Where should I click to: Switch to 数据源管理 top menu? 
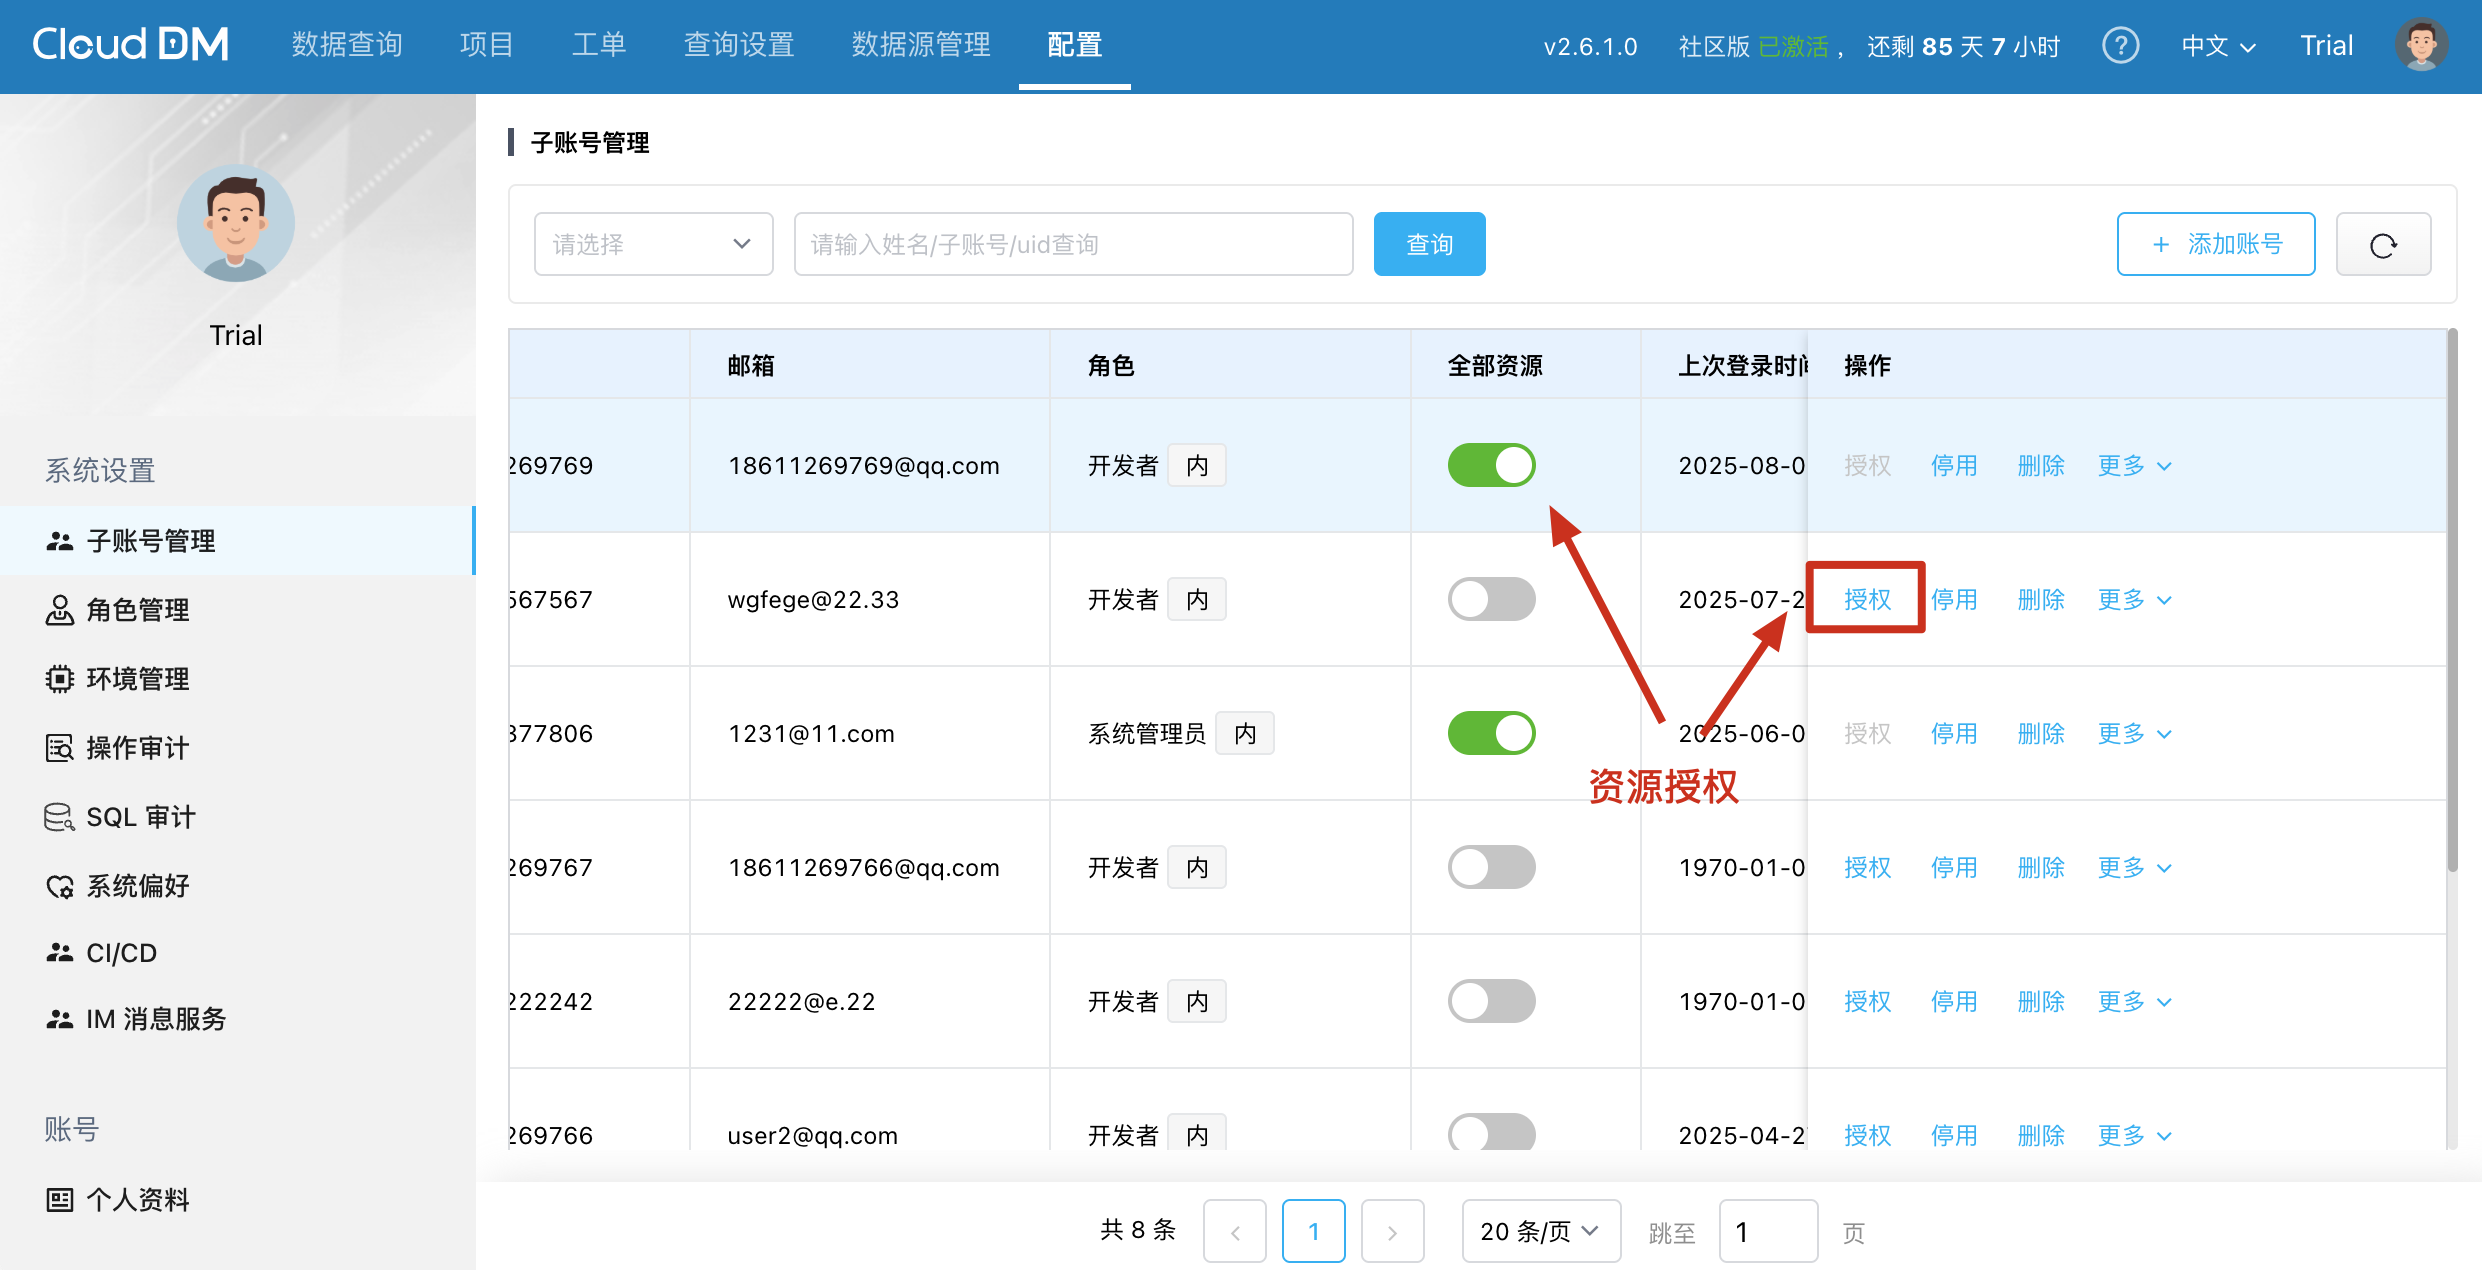coord(921,46)
